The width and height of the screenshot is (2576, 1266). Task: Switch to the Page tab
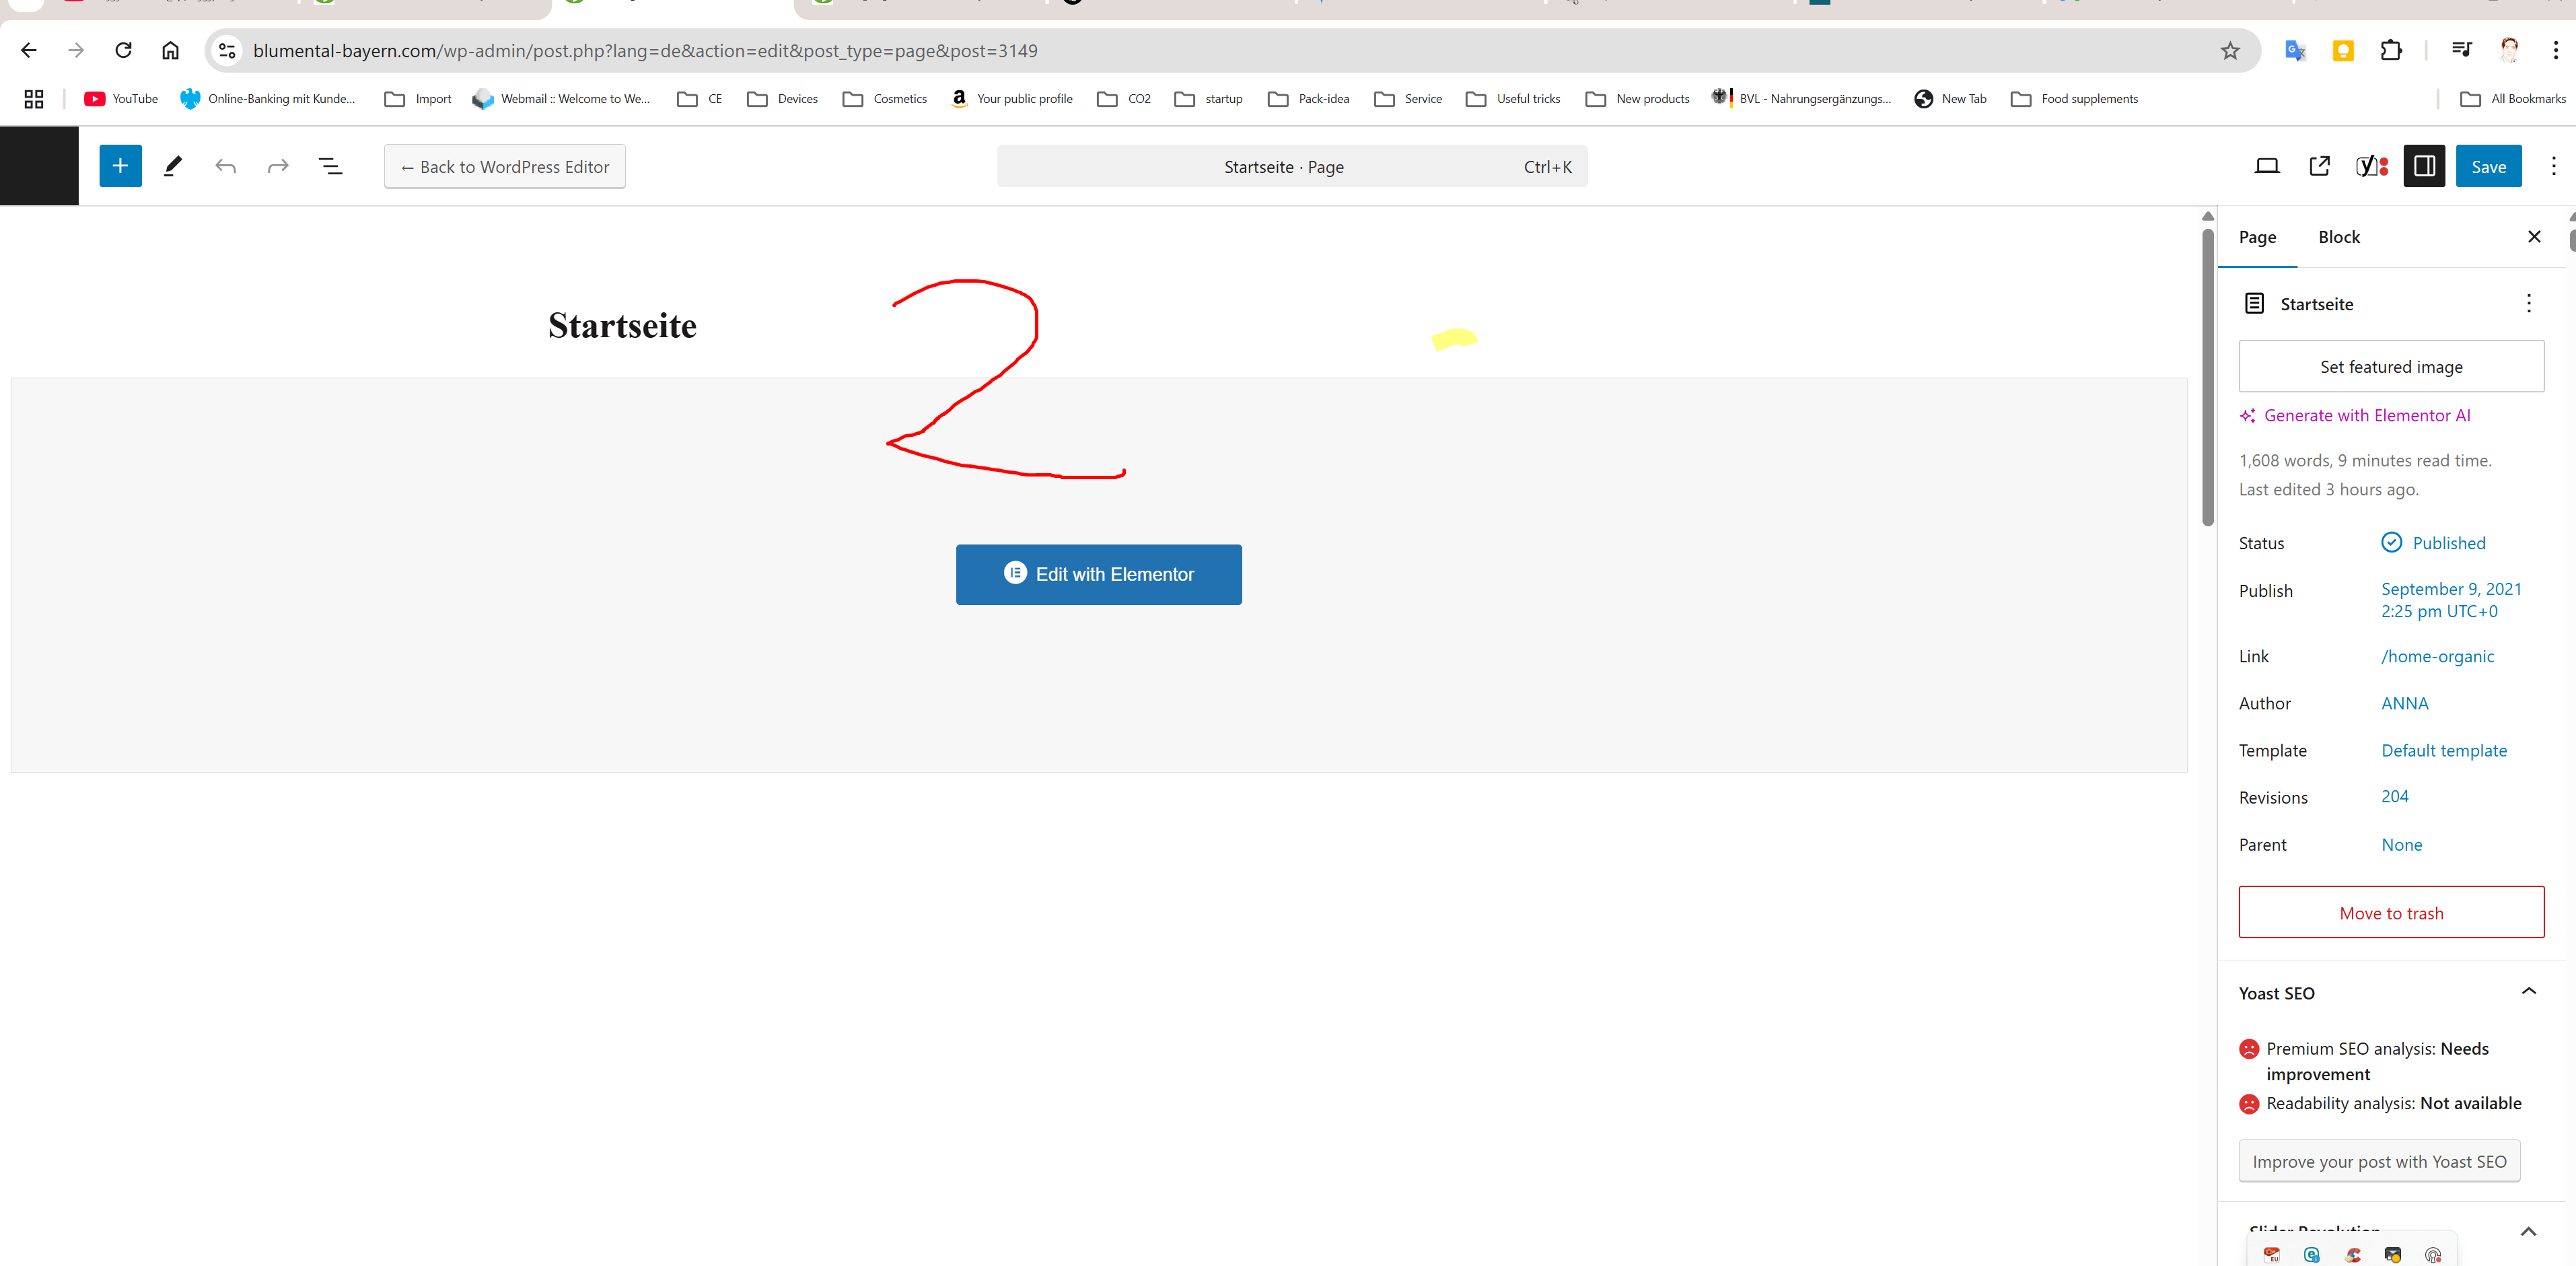(2257, 237)
